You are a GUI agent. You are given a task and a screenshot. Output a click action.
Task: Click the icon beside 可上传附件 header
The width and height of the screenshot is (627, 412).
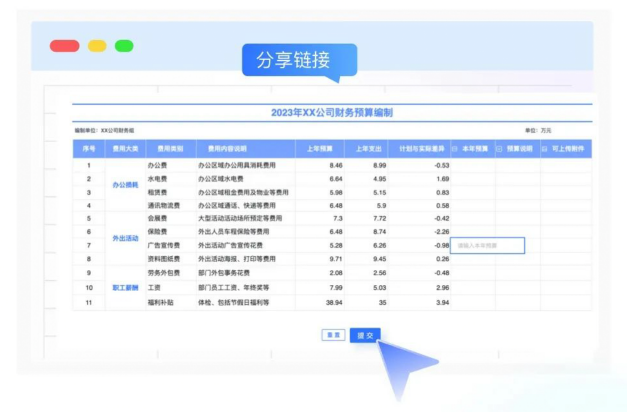[545, 149]
